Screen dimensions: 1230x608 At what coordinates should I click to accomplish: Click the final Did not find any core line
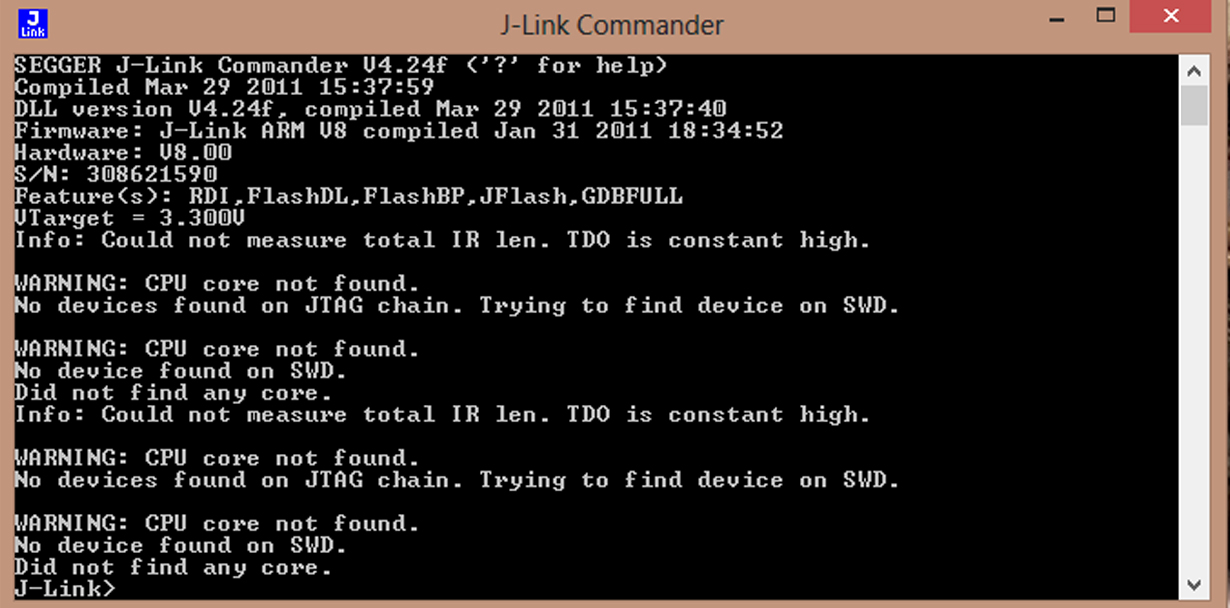pos(173,567)
